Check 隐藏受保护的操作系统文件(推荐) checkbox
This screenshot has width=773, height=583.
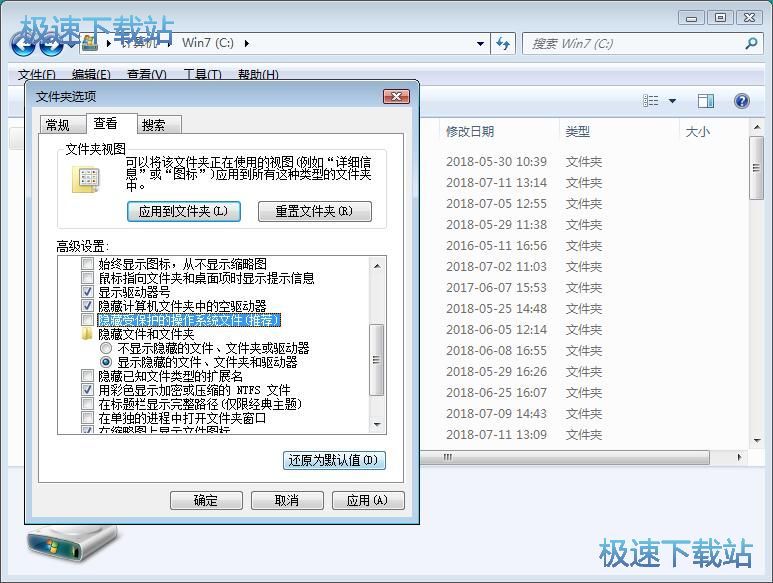click(87, 320)
